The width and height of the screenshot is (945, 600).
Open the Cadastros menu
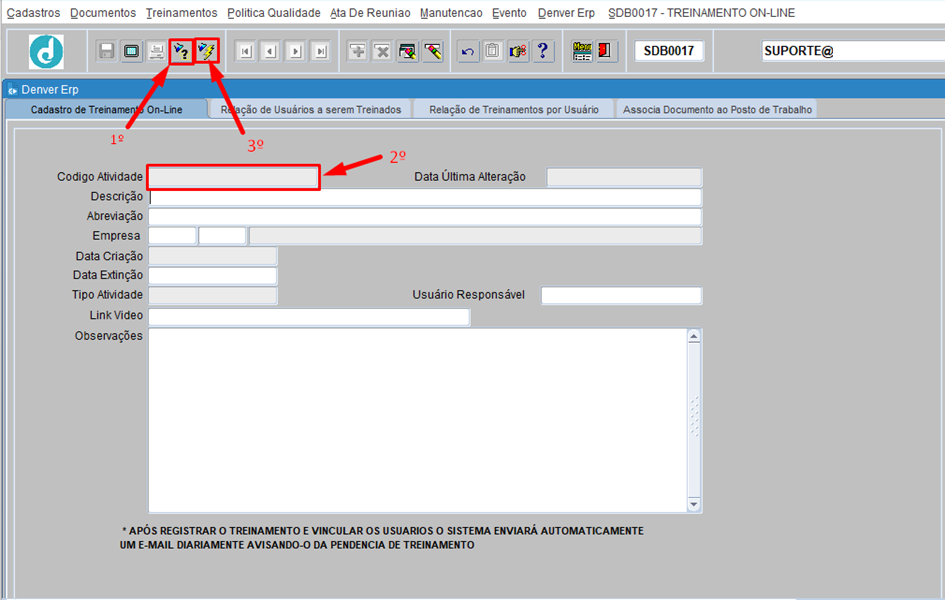tap(33, 13)
